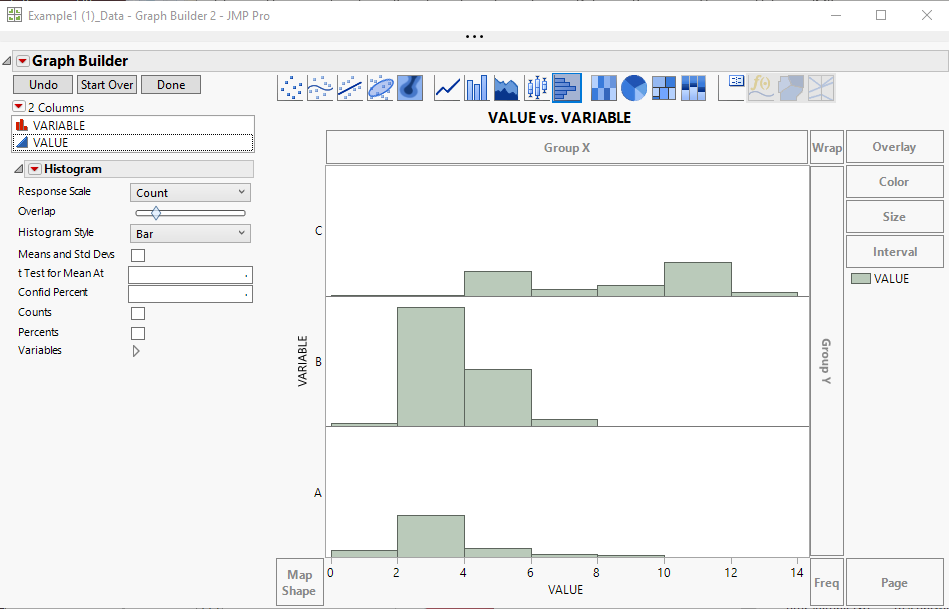Select the VALUE column in list

coord(133,142)
